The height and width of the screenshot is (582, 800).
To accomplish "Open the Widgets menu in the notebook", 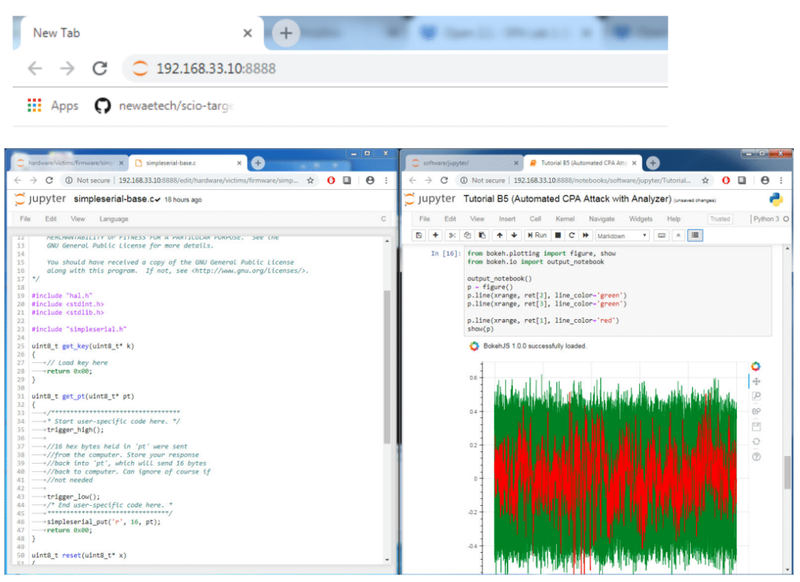I will 640,218.
